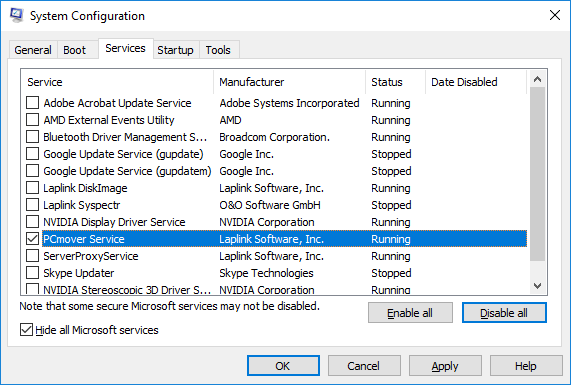This screenshot has height=385, width=571.
Task: Switch to the General tab
Action: click(33, 50)
